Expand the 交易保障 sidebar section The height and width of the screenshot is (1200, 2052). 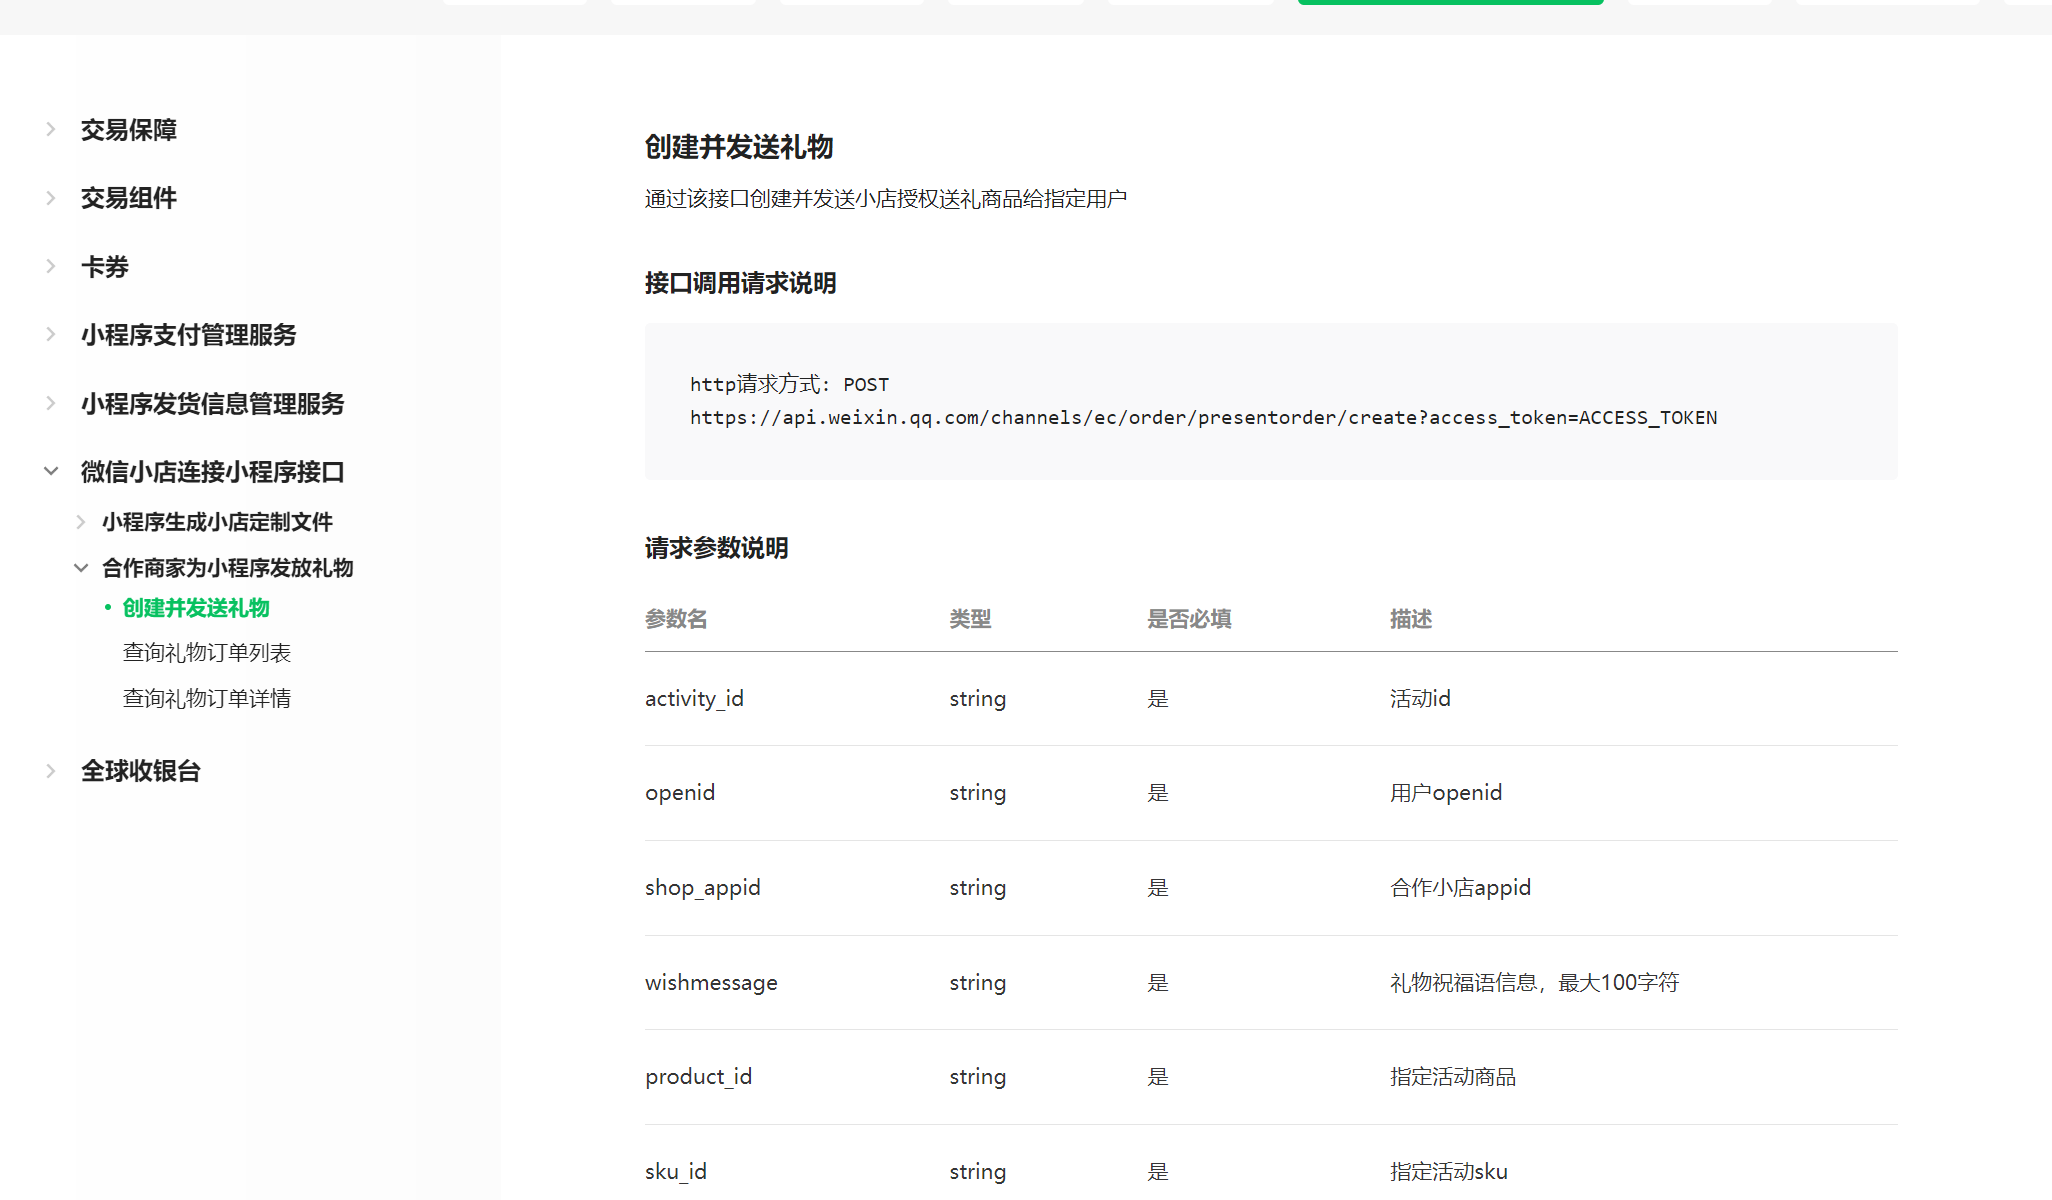coord(128,130)
